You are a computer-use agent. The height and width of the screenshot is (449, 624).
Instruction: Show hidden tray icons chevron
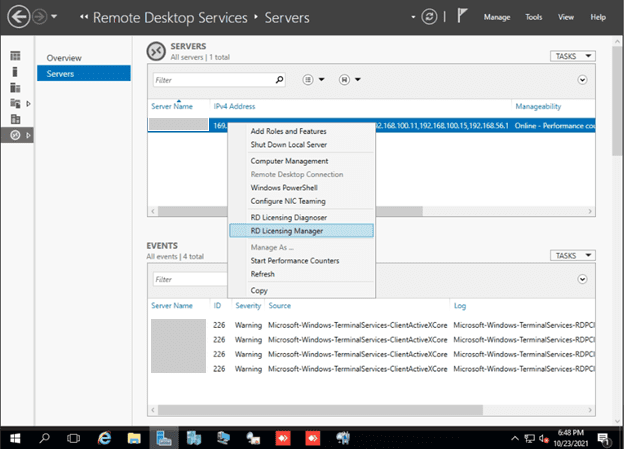[515, 439]
